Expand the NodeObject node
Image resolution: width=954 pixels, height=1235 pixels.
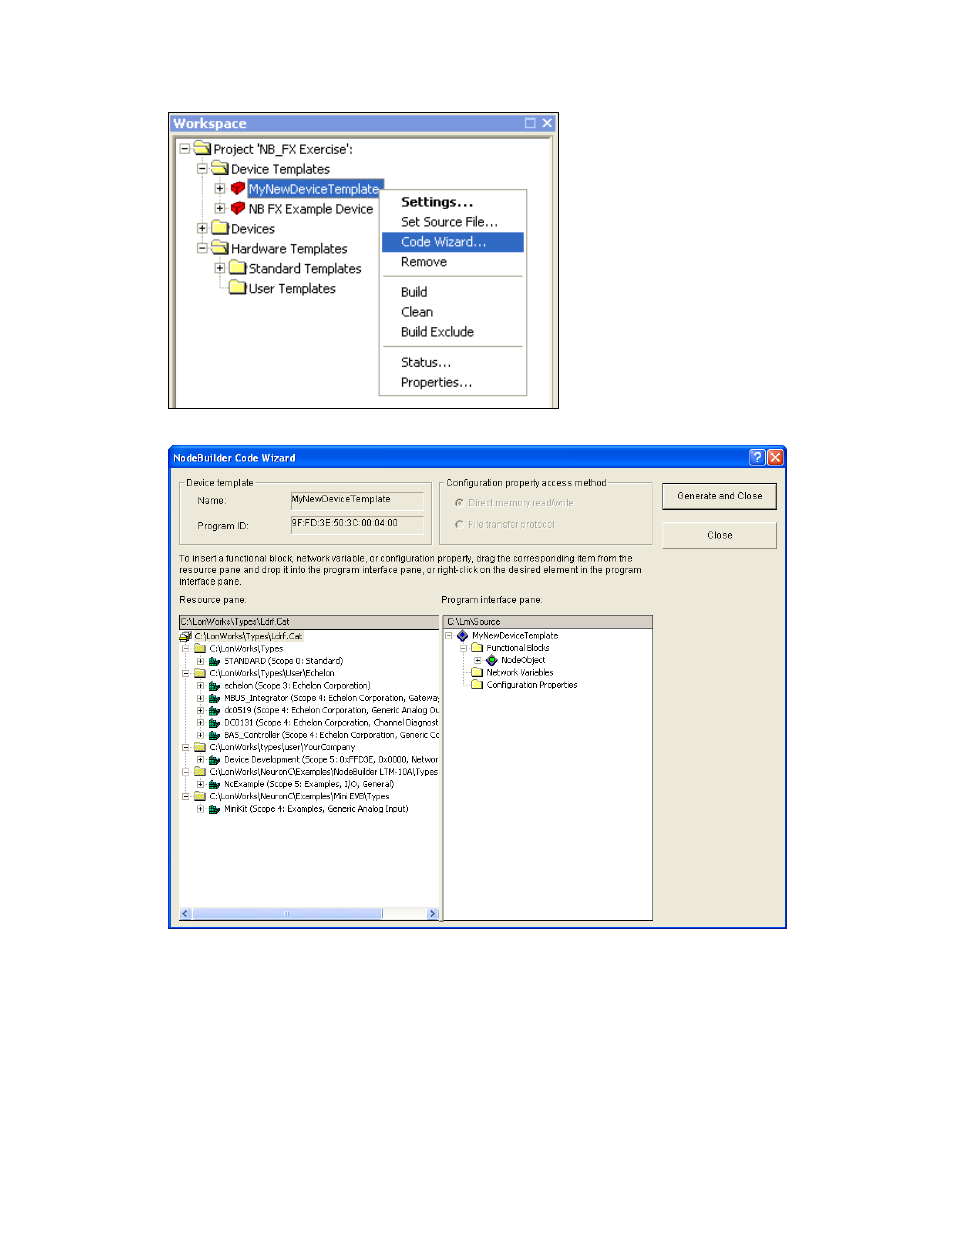point(477,660)
